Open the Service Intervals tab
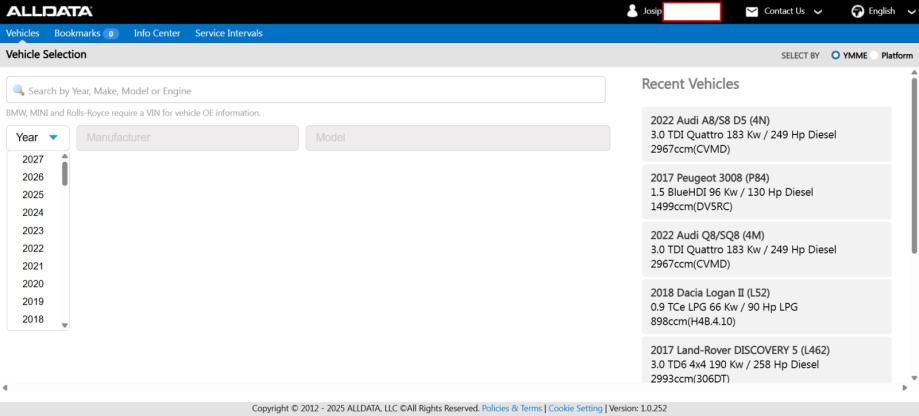 click(229, 33)
